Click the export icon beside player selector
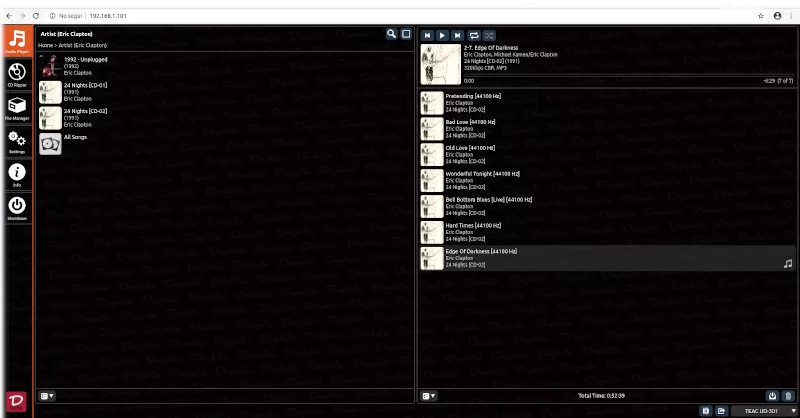 pyautogui.click(x=721, y=411)
